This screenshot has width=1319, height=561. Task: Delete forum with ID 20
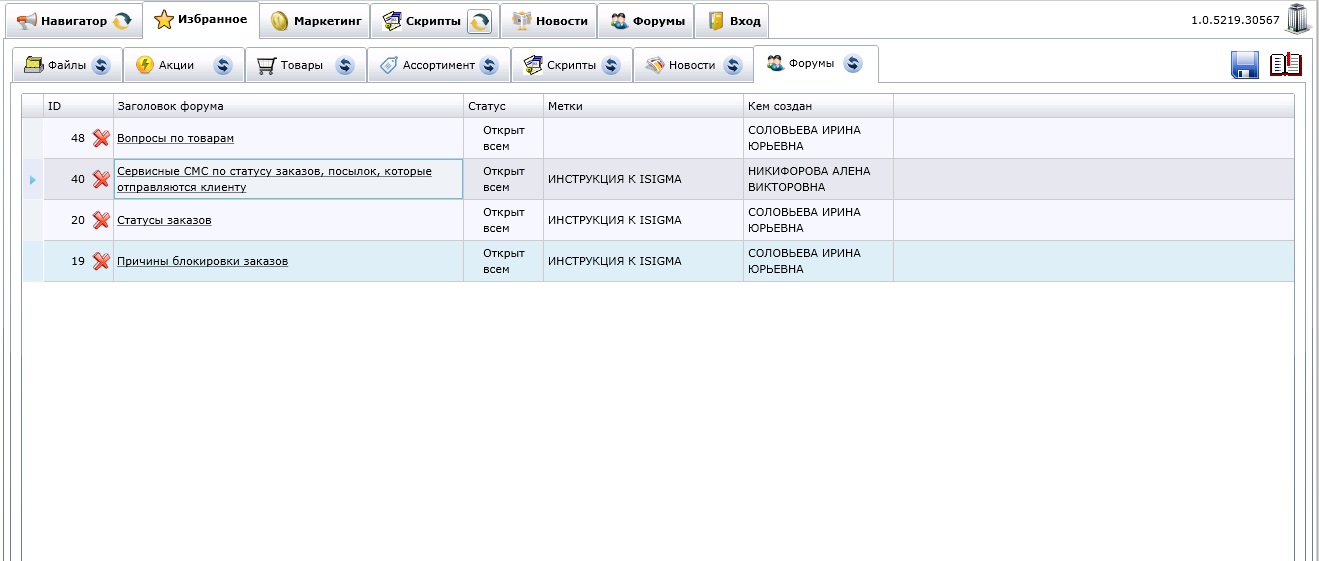click(101, 220)
